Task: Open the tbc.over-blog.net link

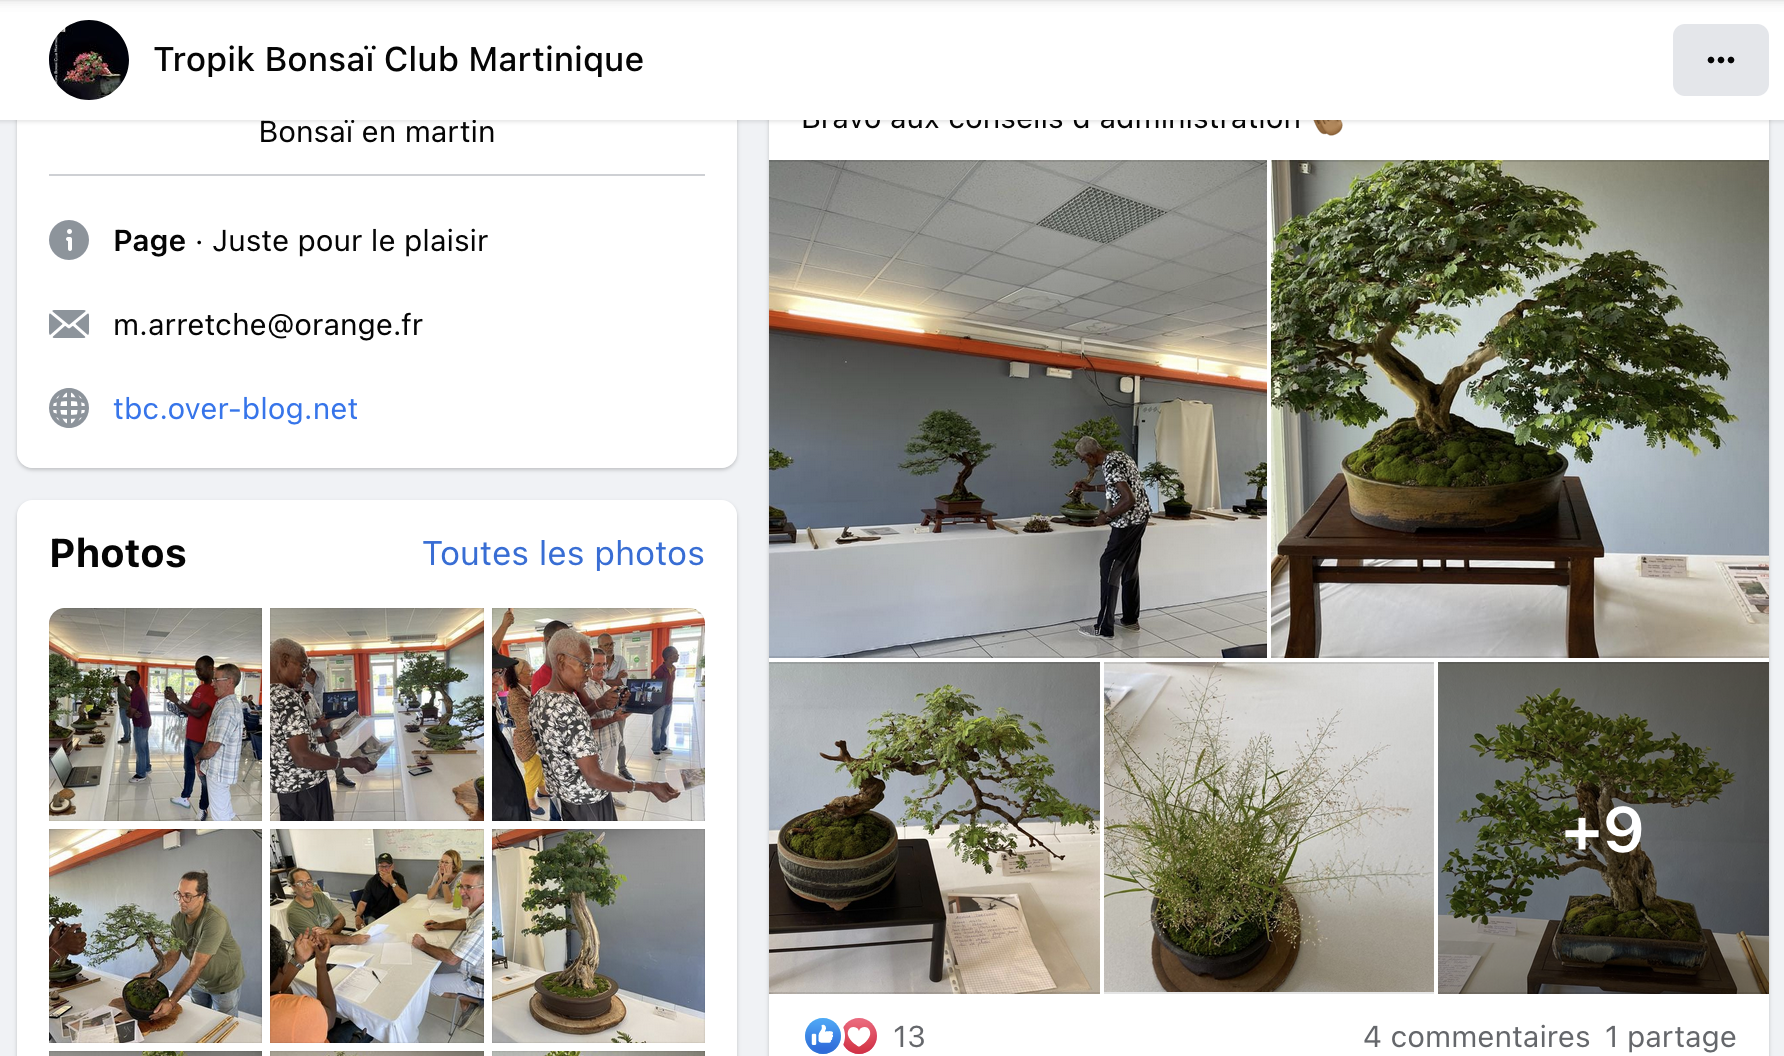Action: coord(235,408)
